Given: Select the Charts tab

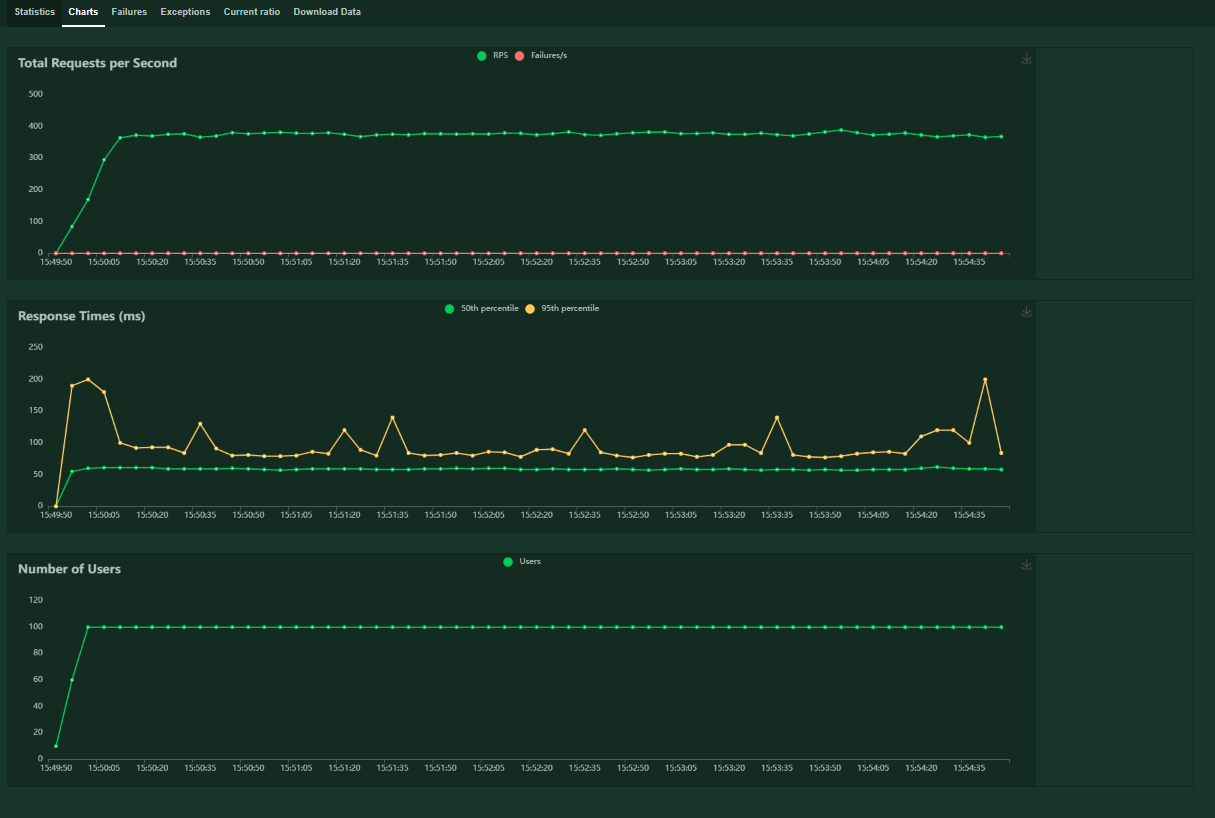Looking at the screenshot, I should click(83, 12).
